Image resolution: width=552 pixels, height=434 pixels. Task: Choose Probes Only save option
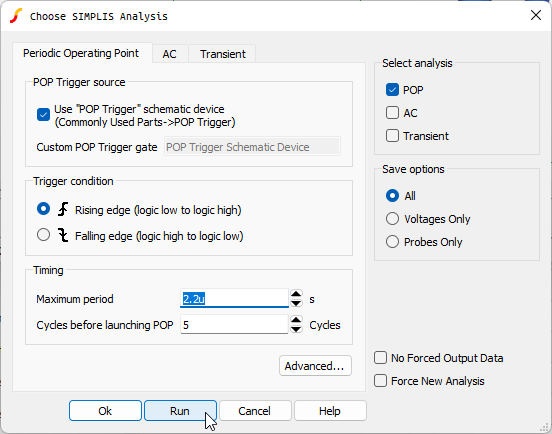coord(392,242)
